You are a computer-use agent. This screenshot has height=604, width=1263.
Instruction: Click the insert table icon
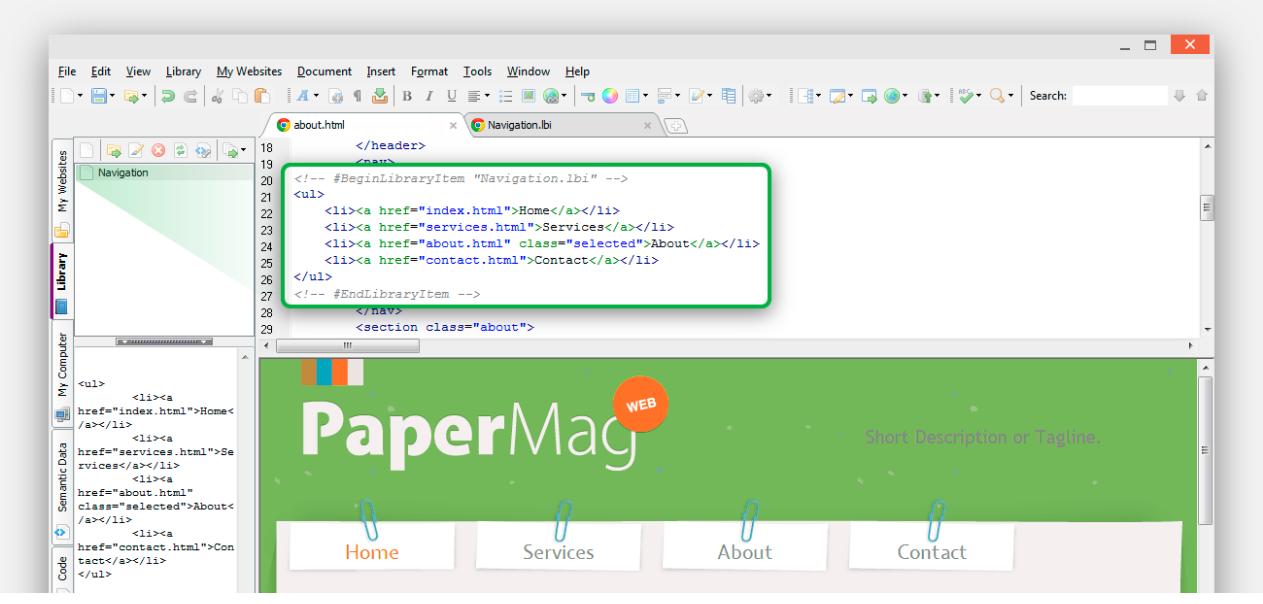[x=631, y=96]
